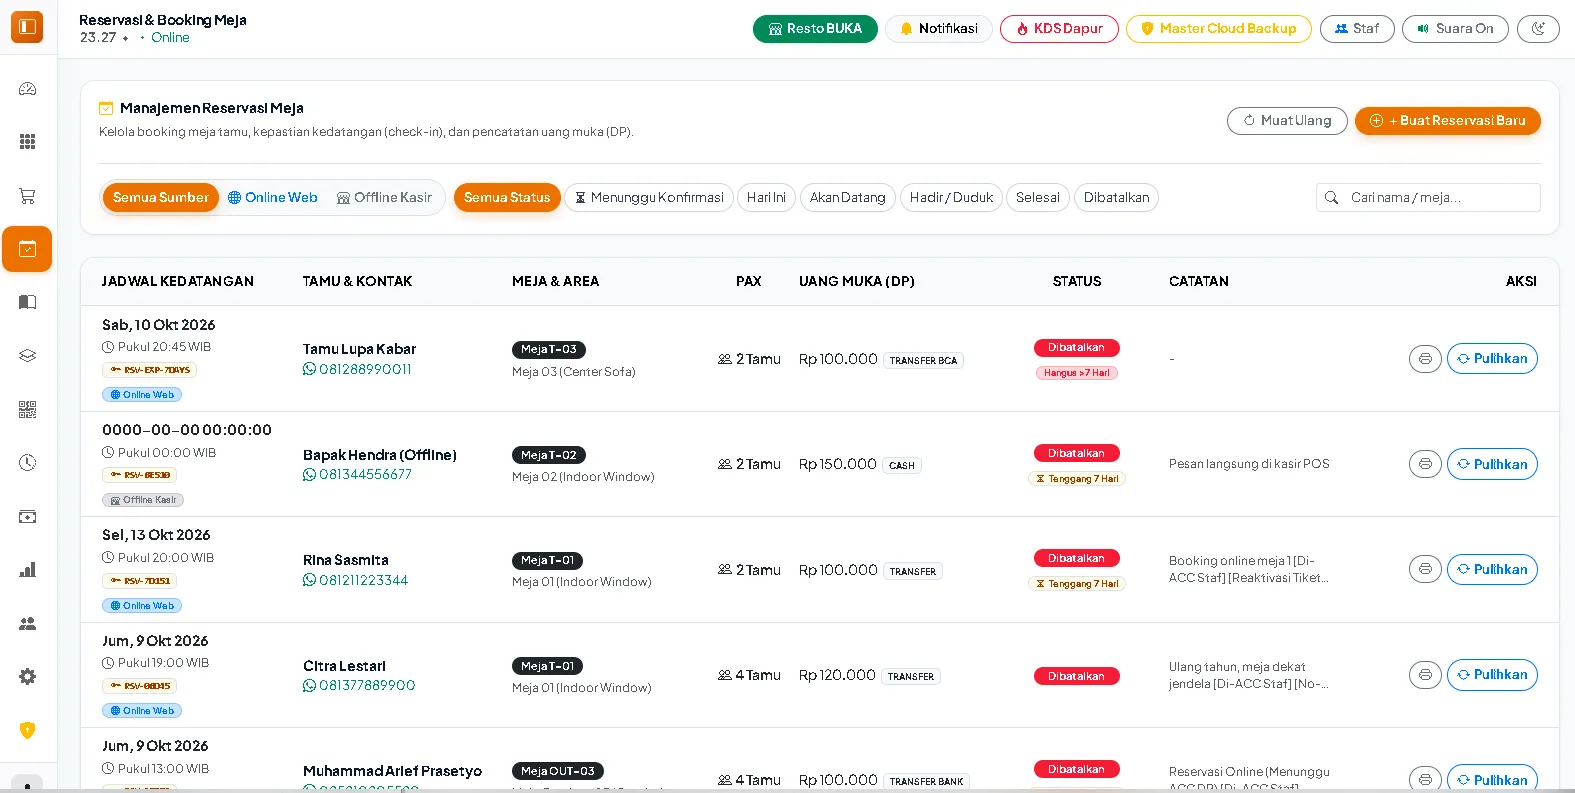Print the Rina Sasmita reservation
Viewport: 1575px width, 793px height.
click(x=1425, y=569)
